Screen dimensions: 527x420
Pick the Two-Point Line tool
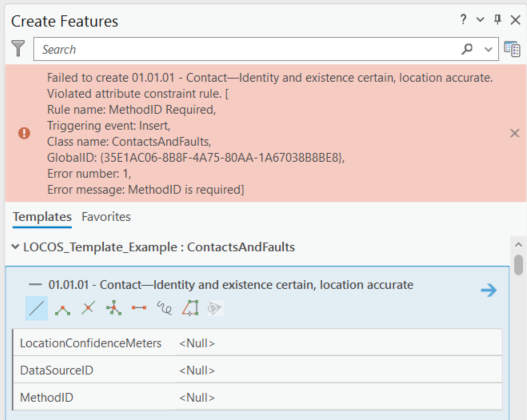click(139, 308)
